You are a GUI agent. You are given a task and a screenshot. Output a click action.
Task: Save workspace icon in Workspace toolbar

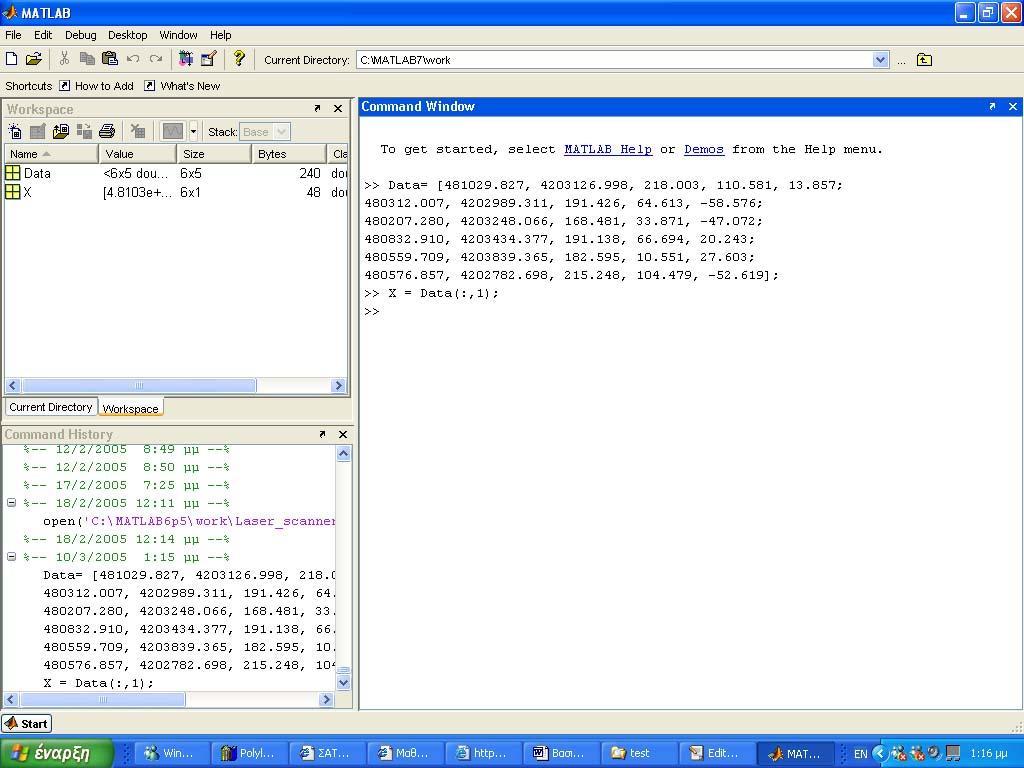pyautogui.click(x=84, y=131)
